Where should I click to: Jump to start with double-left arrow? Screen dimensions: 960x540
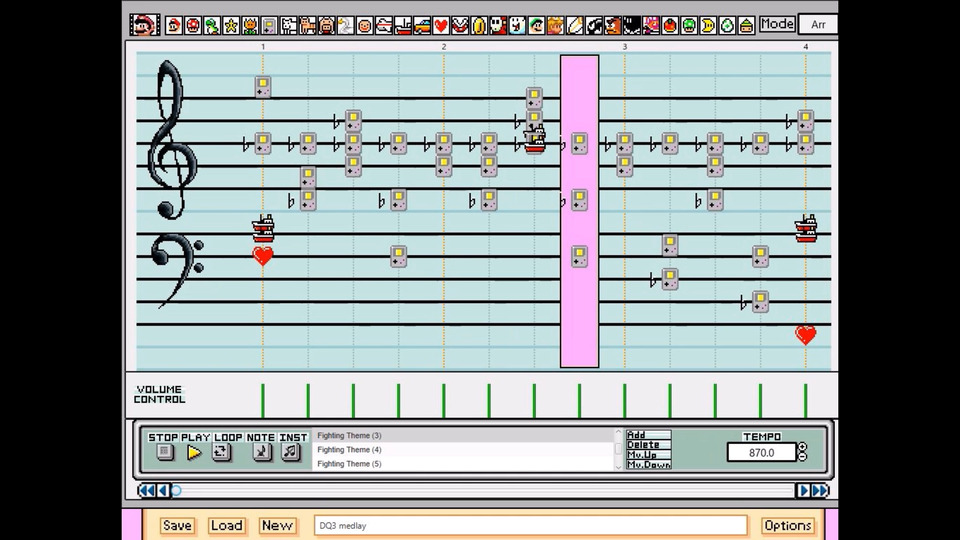point(147,490)
